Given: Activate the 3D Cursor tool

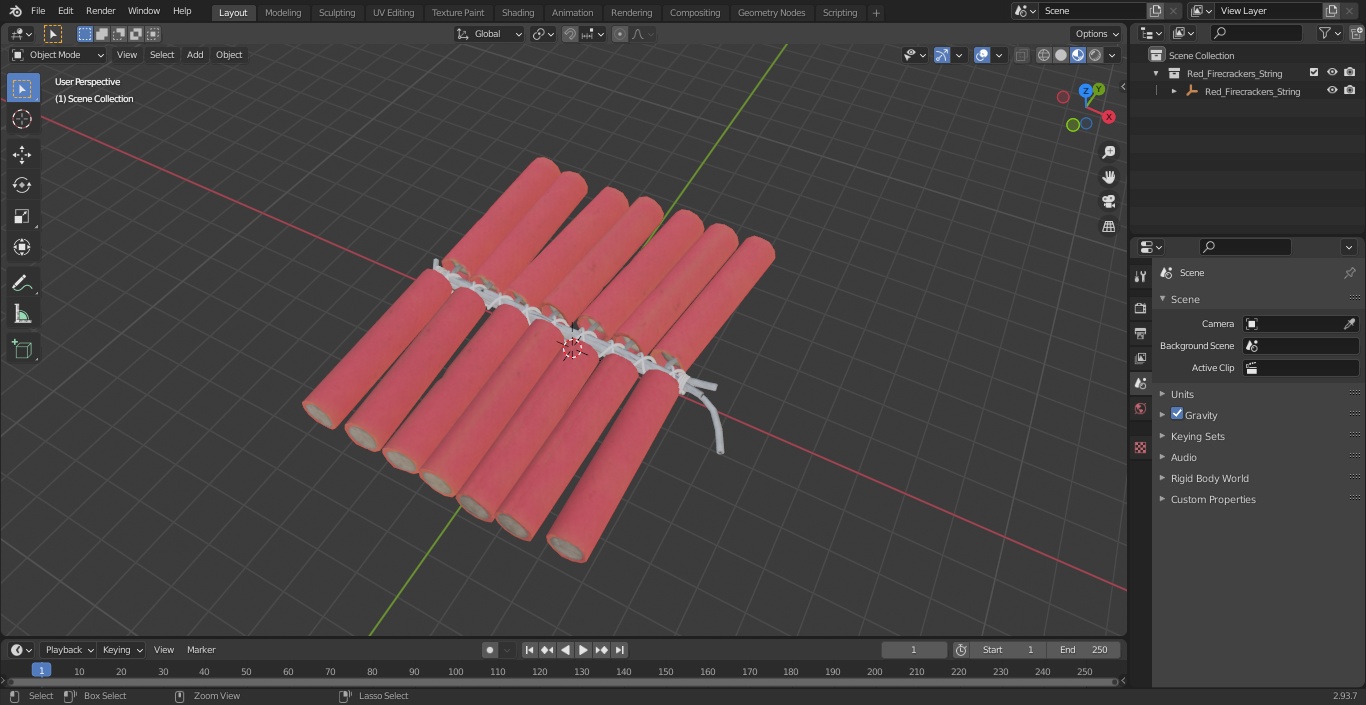Looking at the screenshot, I should click(22, 119).
